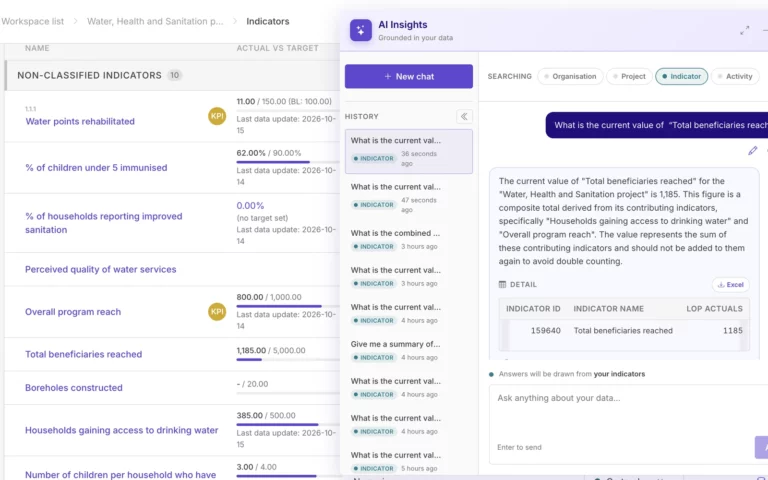Download detail table as Excel
Image resolution: width=768 pixels, height=480 pixels.
(730, 285)
